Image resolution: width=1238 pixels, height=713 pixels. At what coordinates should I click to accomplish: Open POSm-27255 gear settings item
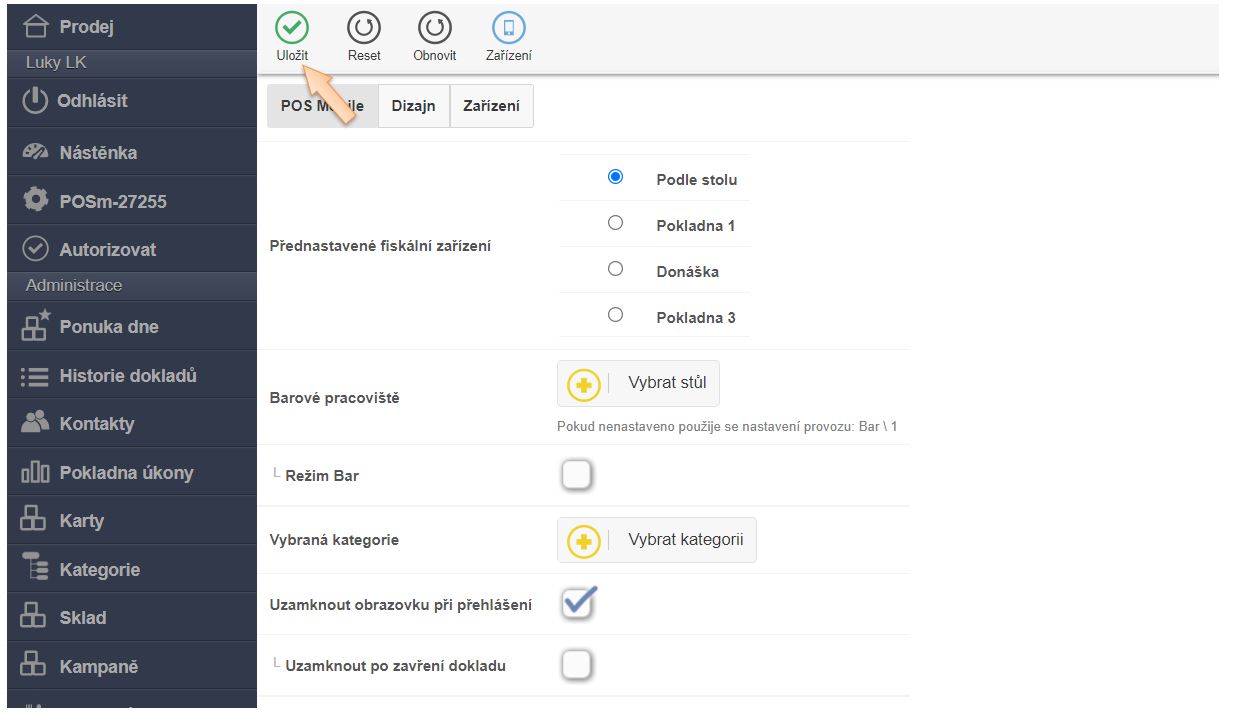(112, 201)
